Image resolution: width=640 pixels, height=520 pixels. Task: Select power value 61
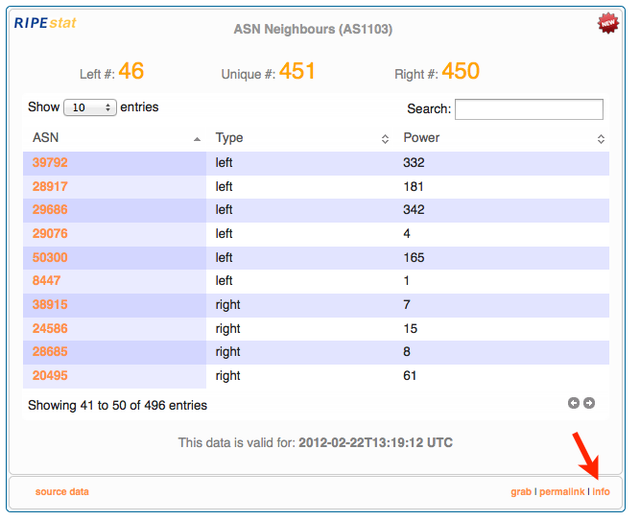(410, 376)
